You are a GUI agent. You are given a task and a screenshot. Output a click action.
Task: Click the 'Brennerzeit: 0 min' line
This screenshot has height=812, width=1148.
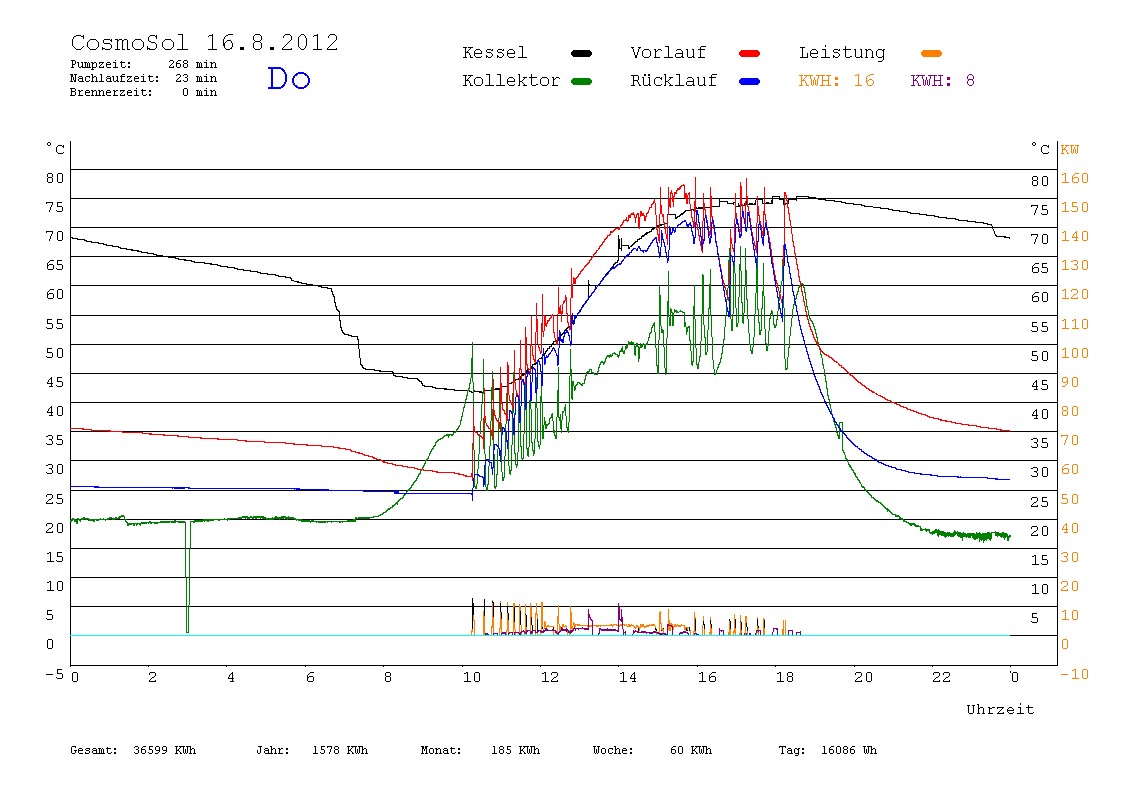click(144, 92)
